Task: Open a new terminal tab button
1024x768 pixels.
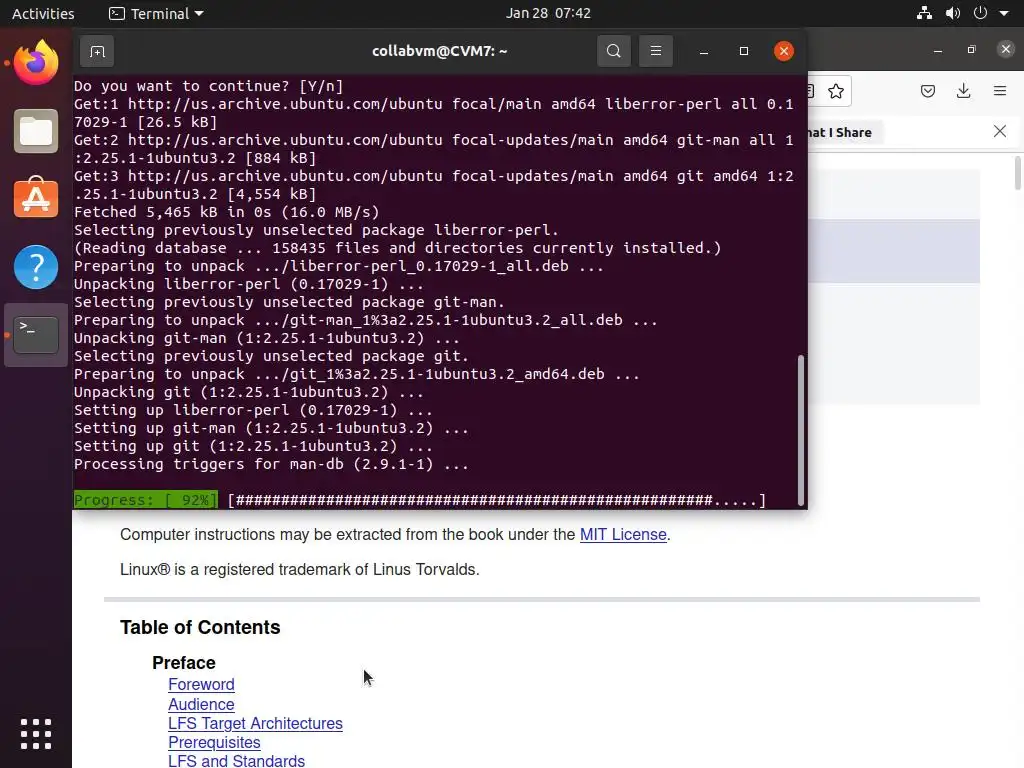Action: (97, 51)
